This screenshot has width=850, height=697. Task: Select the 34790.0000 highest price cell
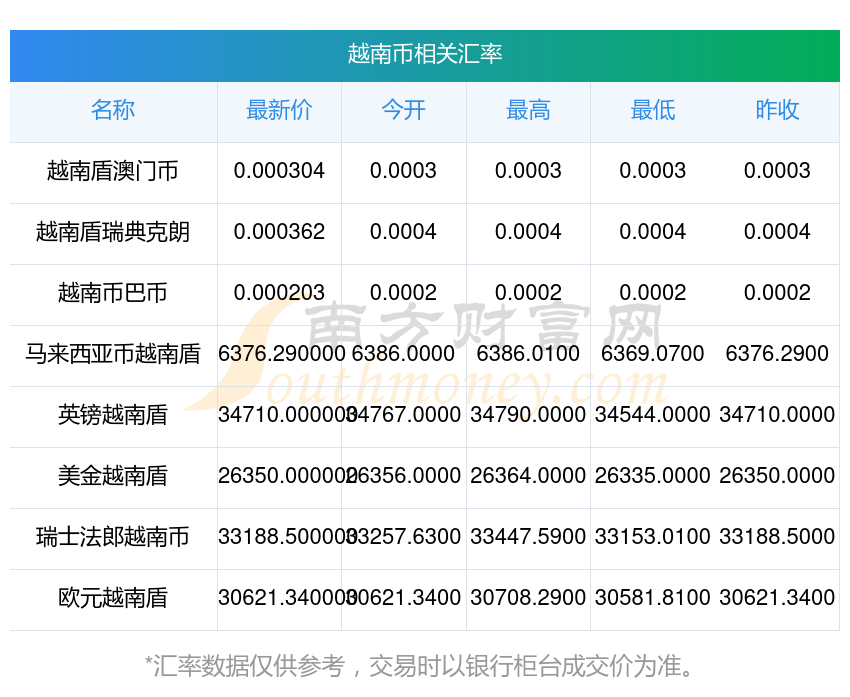pyautogui.click(x=528, y=415)
